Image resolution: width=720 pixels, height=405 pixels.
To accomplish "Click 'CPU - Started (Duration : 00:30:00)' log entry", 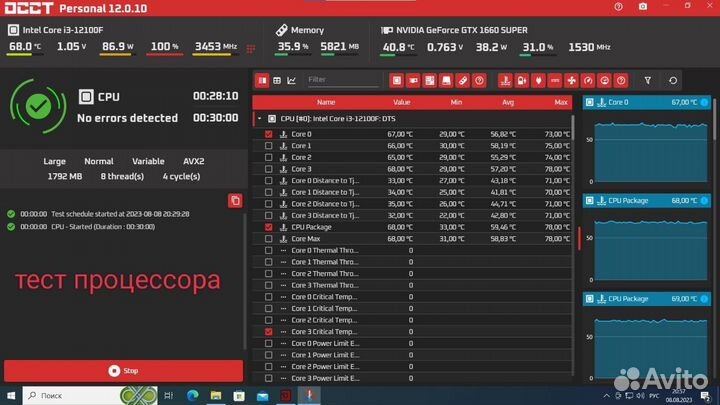I will (x=87, y=227).
